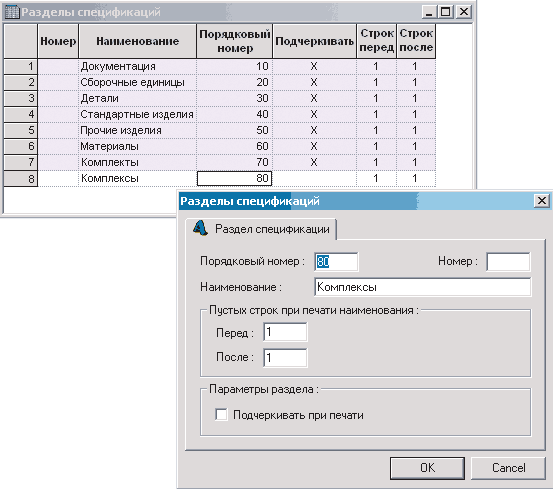
Task: Close the Разделы спецификаций dialog
Action: (542, 201)
